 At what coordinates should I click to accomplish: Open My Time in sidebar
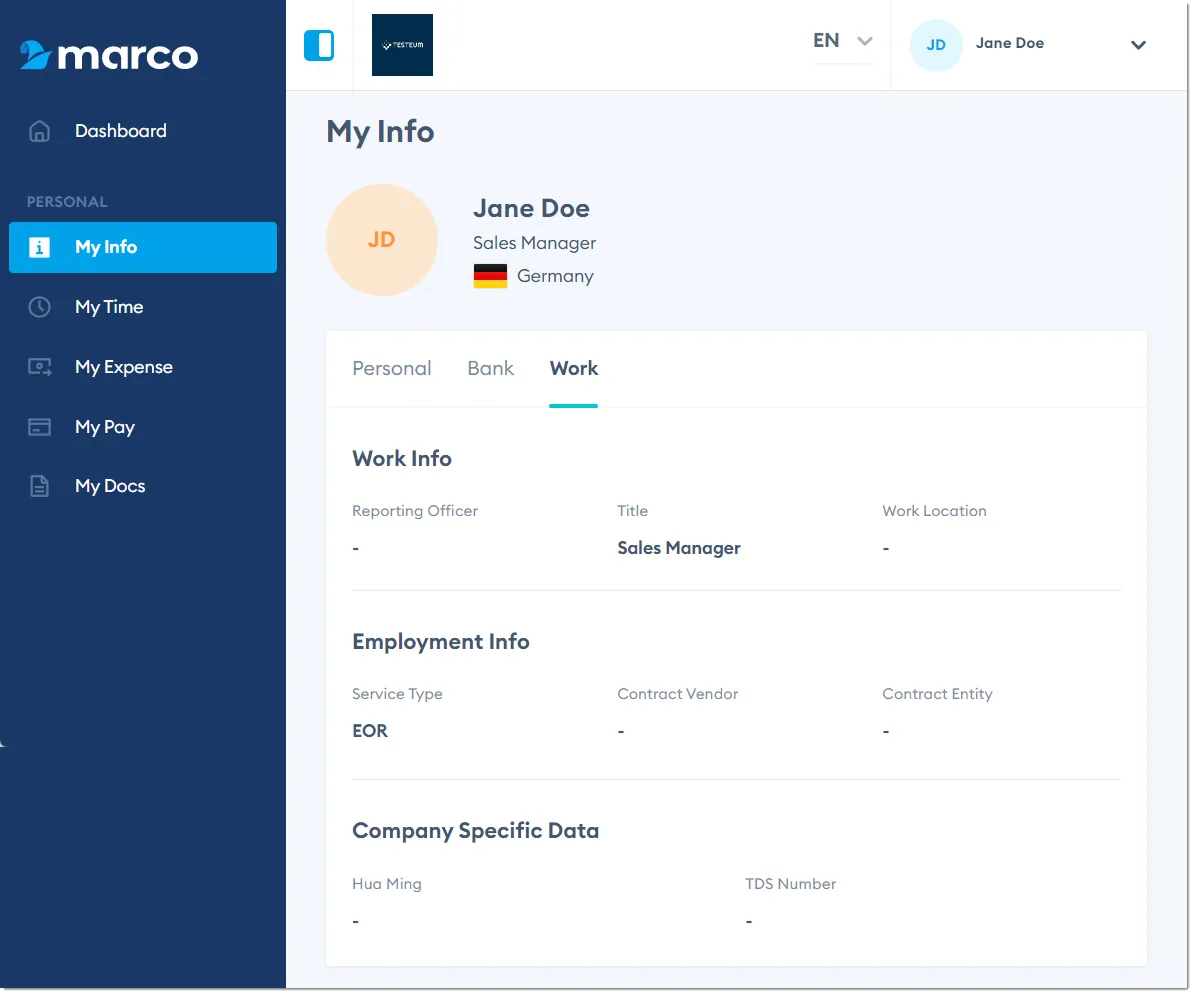[x=143, y=307]
